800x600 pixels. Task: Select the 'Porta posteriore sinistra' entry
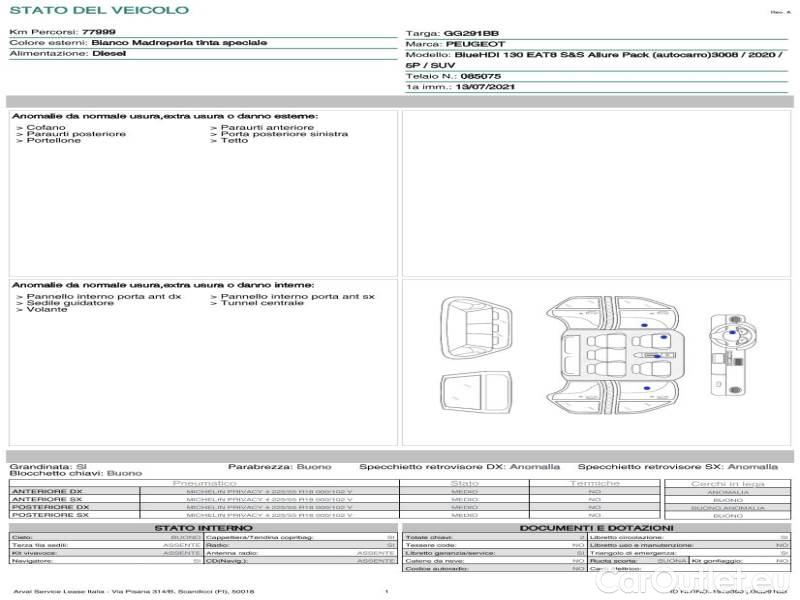284,134
